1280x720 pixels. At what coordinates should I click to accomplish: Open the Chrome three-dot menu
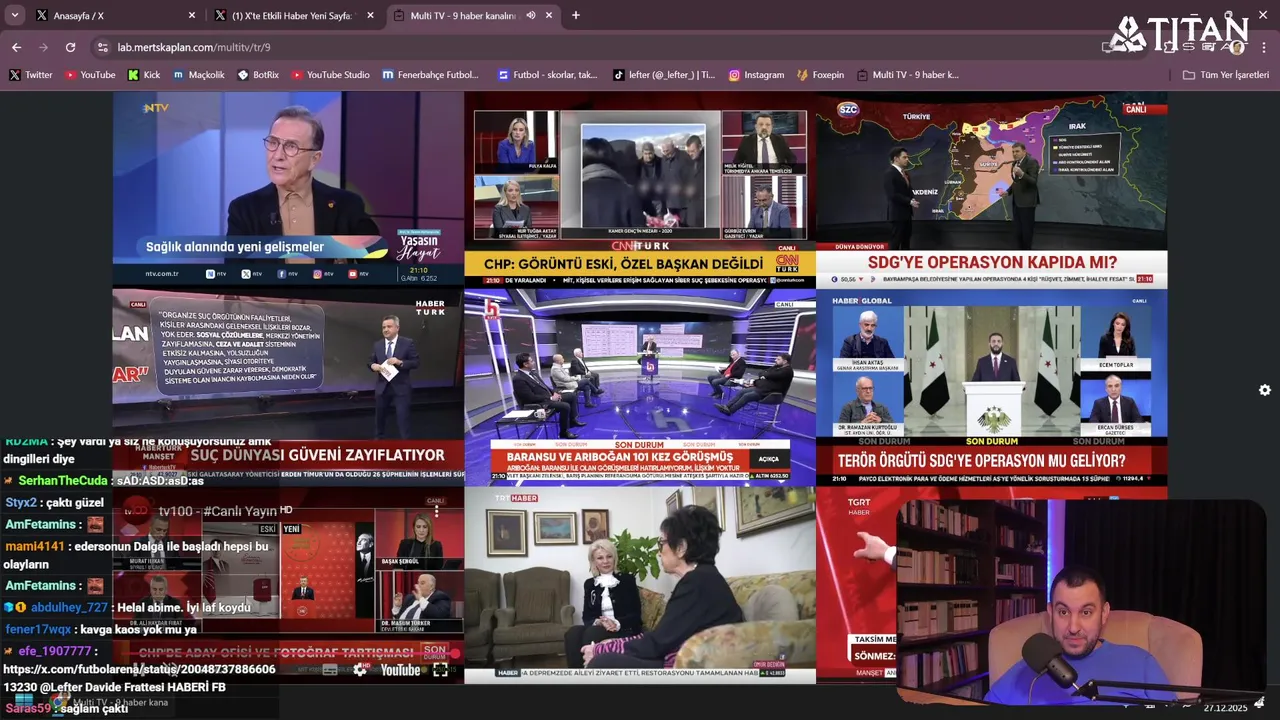click(1264, 47)
